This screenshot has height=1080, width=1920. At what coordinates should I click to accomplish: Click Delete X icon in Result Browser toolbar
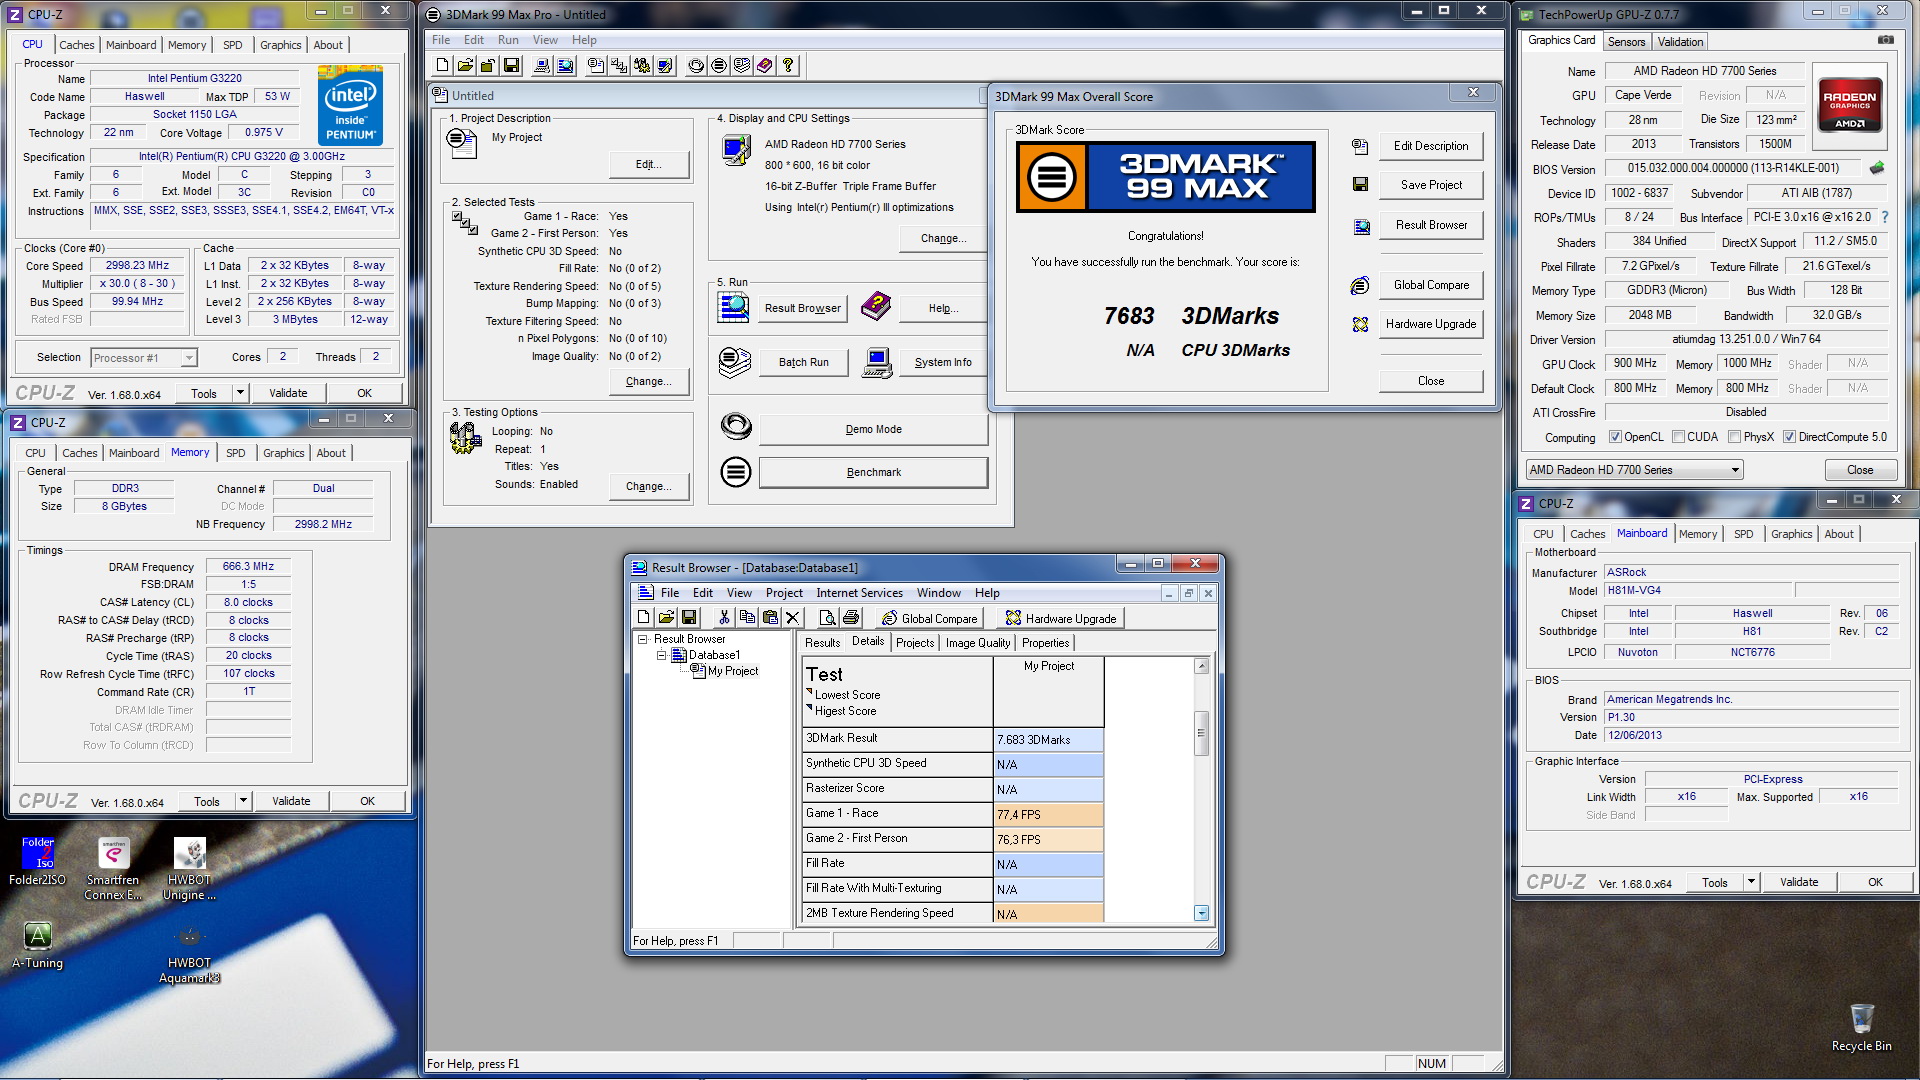pyautogui.click(x=793, y=618)
